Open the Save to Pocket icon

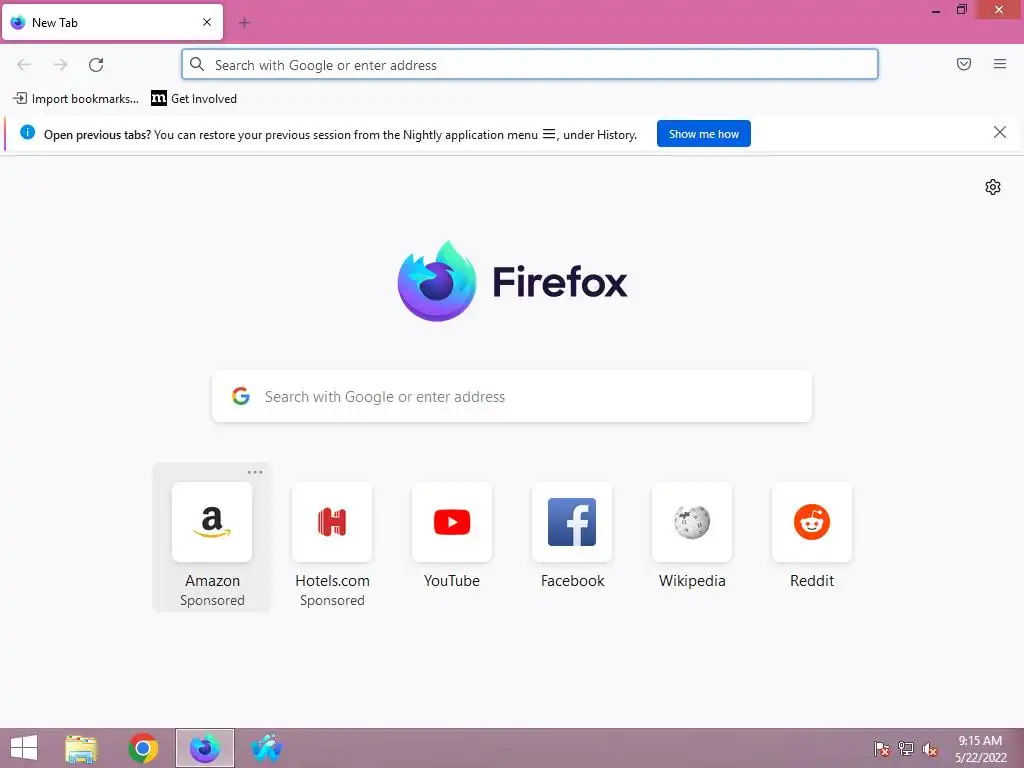point(964,64)
